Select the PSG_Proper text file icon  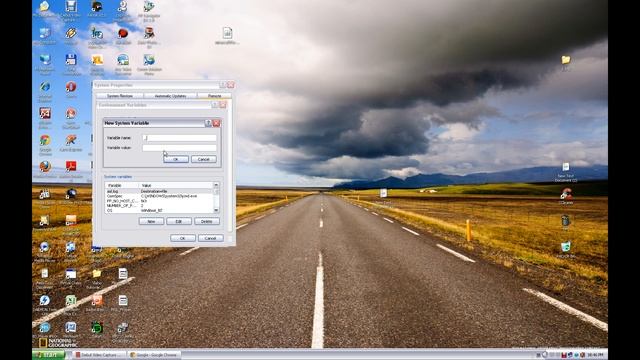123,301
